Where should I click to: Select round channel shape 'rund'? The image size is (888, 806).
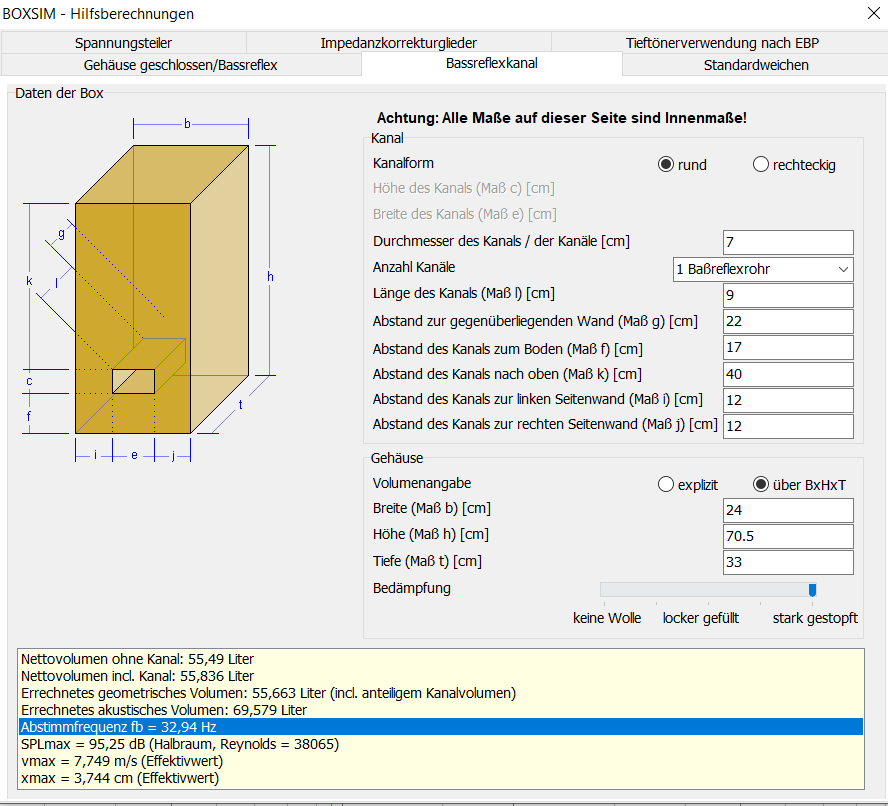click(x=682, y=165)
